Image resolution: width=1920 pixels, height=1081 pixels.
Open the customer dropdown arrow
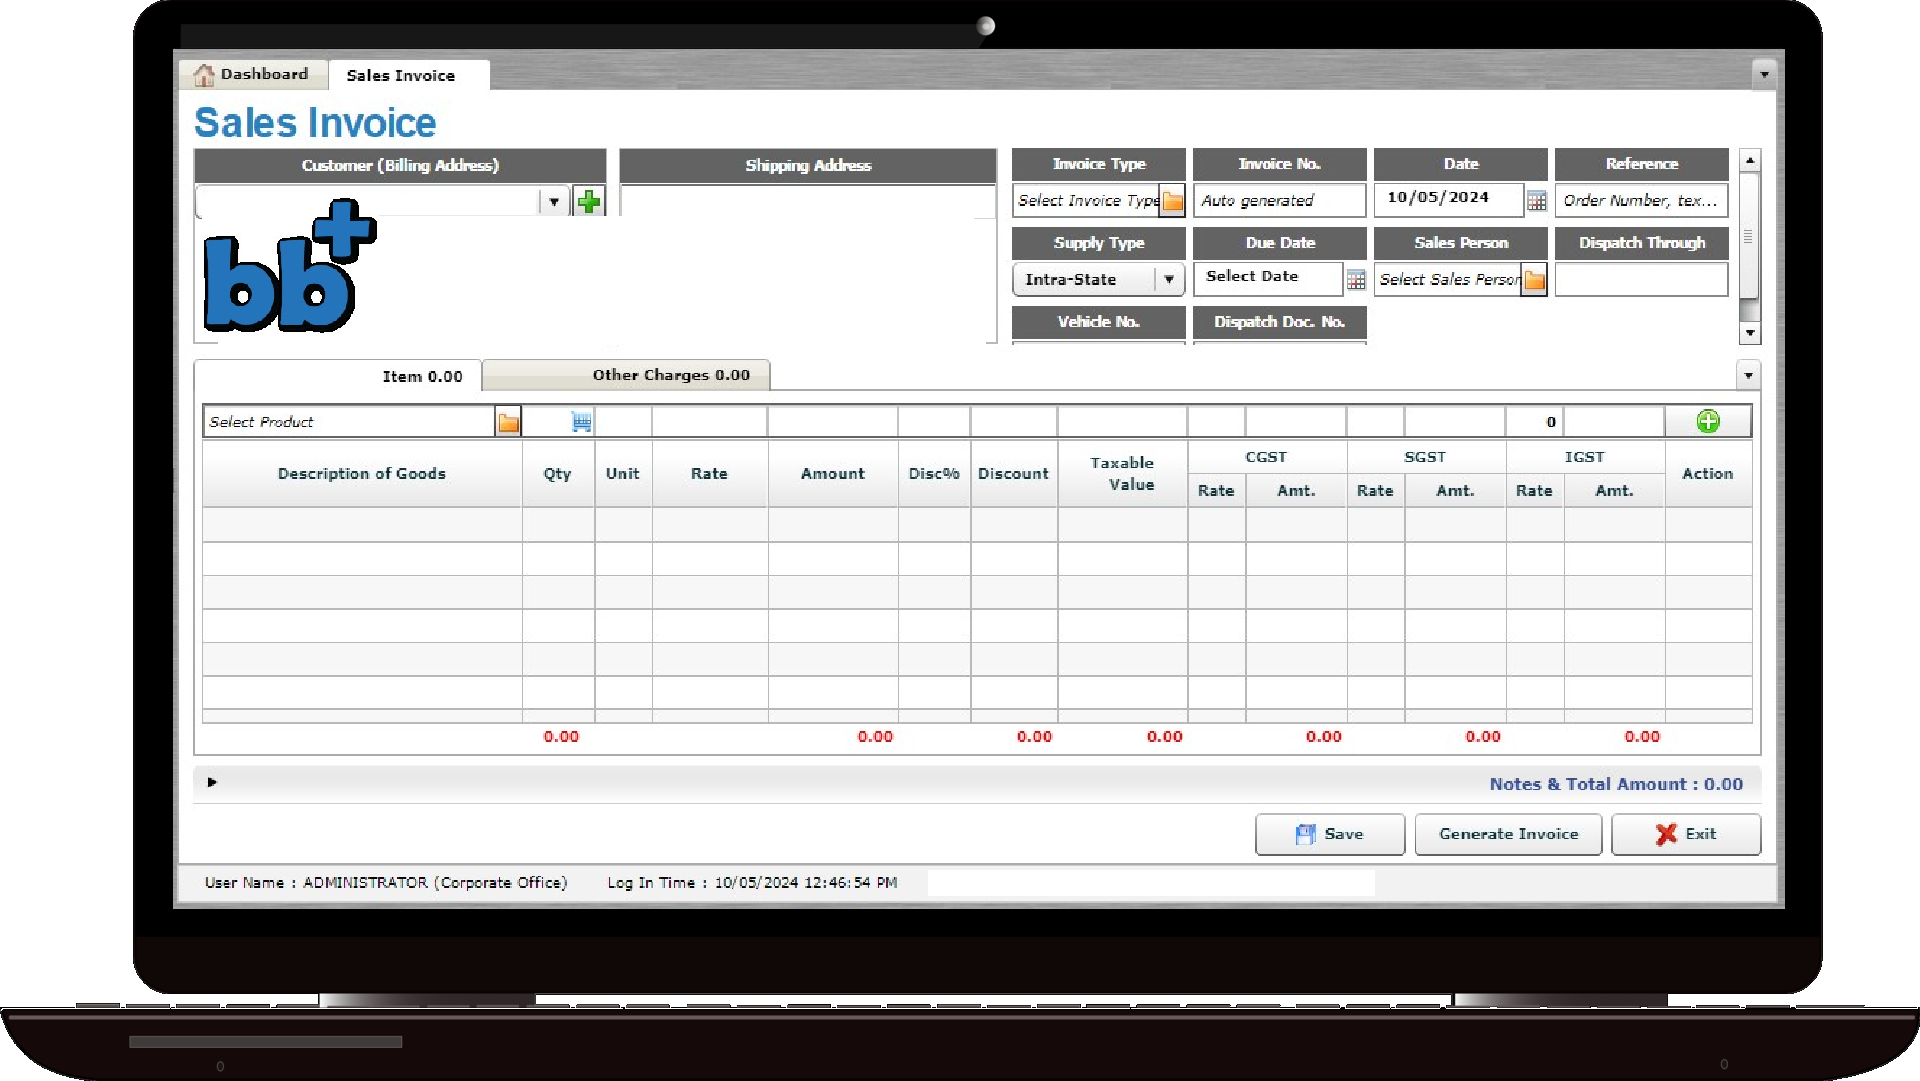pyautogui.click(x=554, y=202)
